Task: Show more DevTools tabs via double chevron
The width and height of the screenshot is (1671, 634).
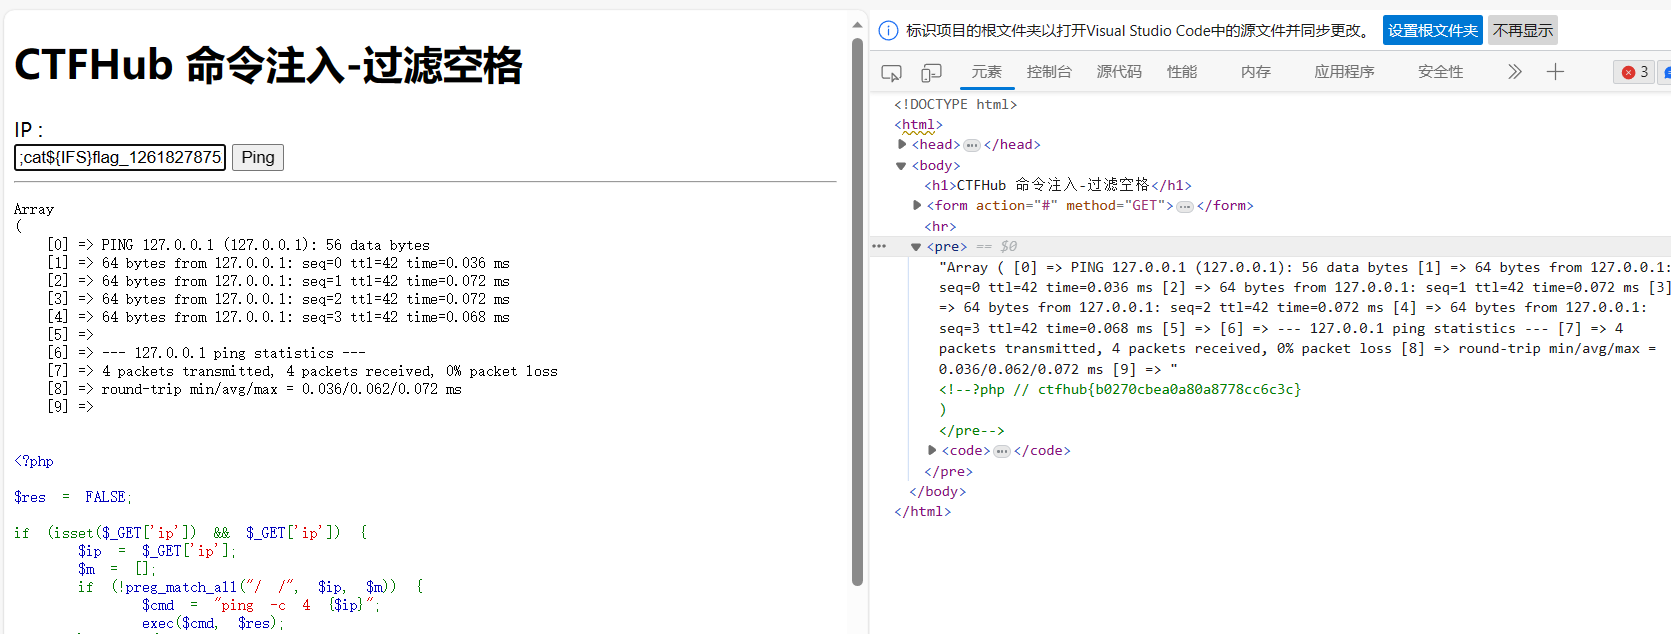Action: (x=1515, y=72)
